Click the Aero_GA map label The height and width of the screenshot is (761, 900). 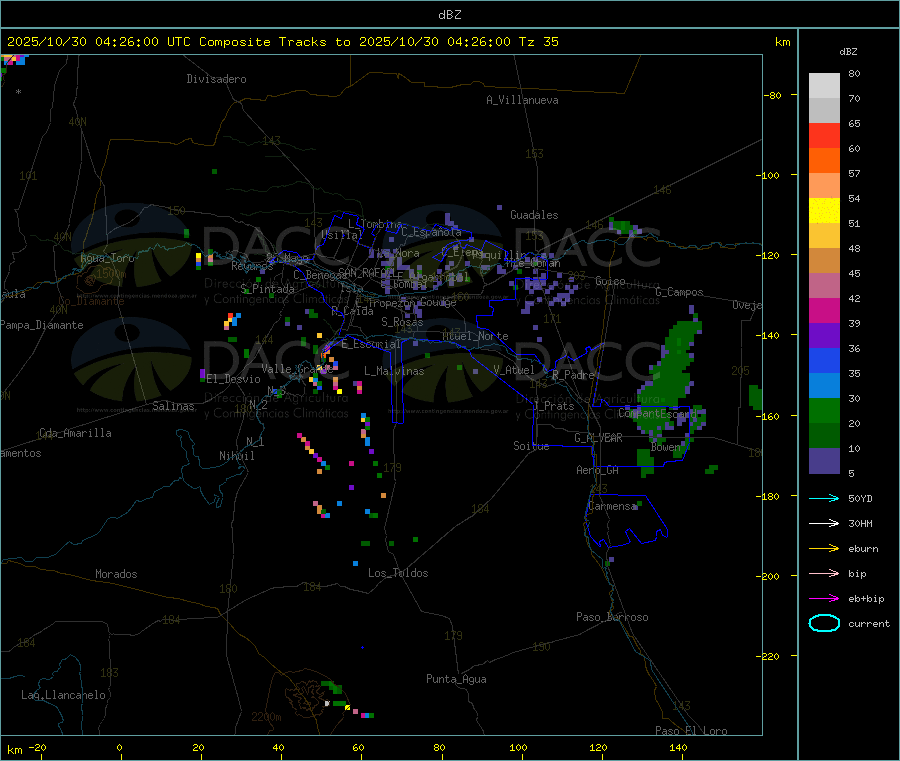[598, 470]
